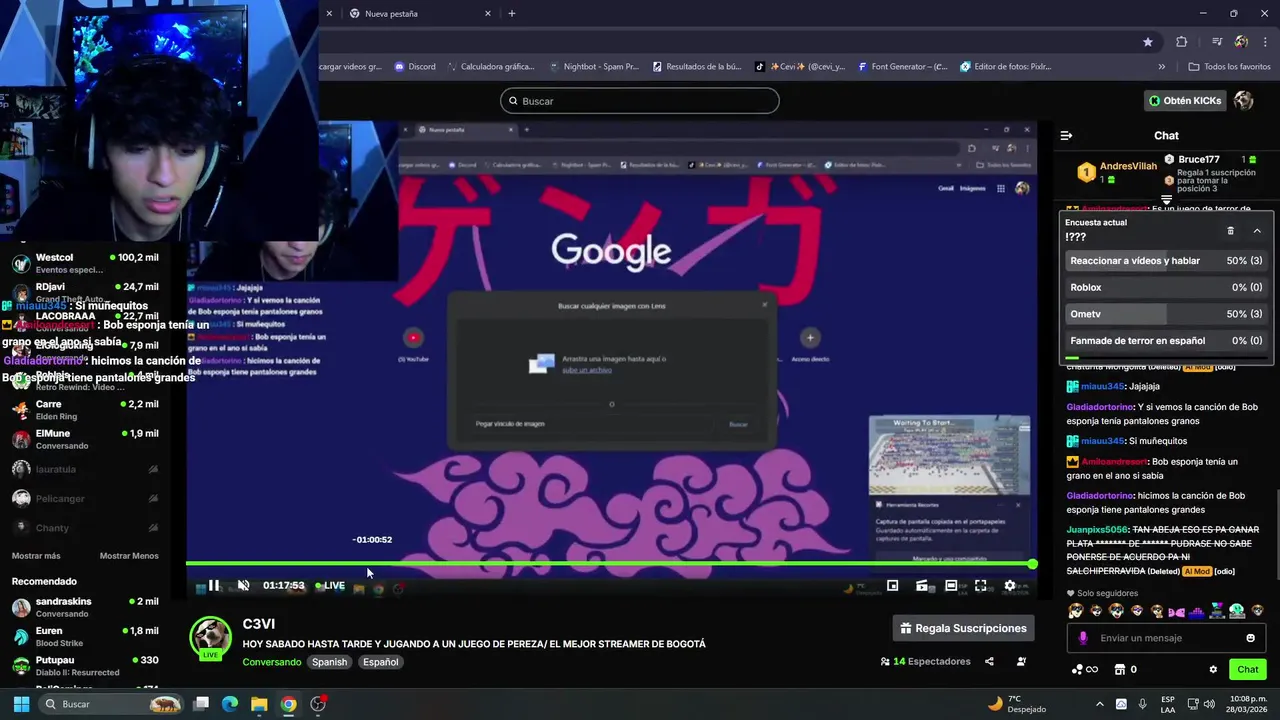Open Carre Elden Ring channel

pos(85,410)
